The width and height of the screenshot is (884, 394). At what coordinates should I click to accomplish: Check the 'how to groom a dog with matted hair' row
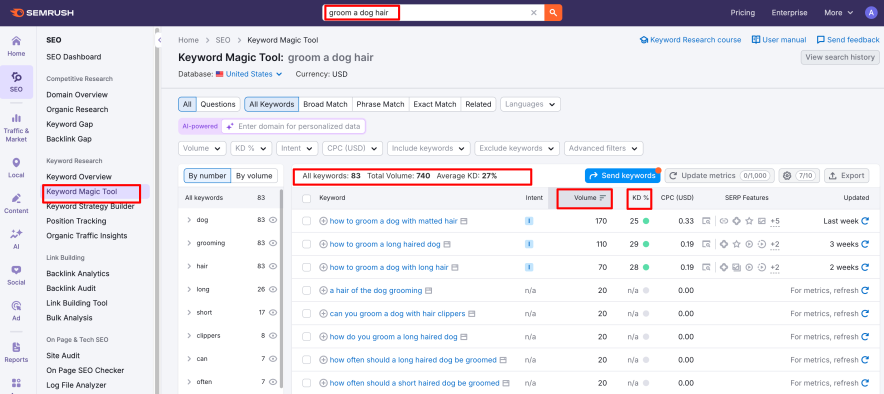coord(307,221)
